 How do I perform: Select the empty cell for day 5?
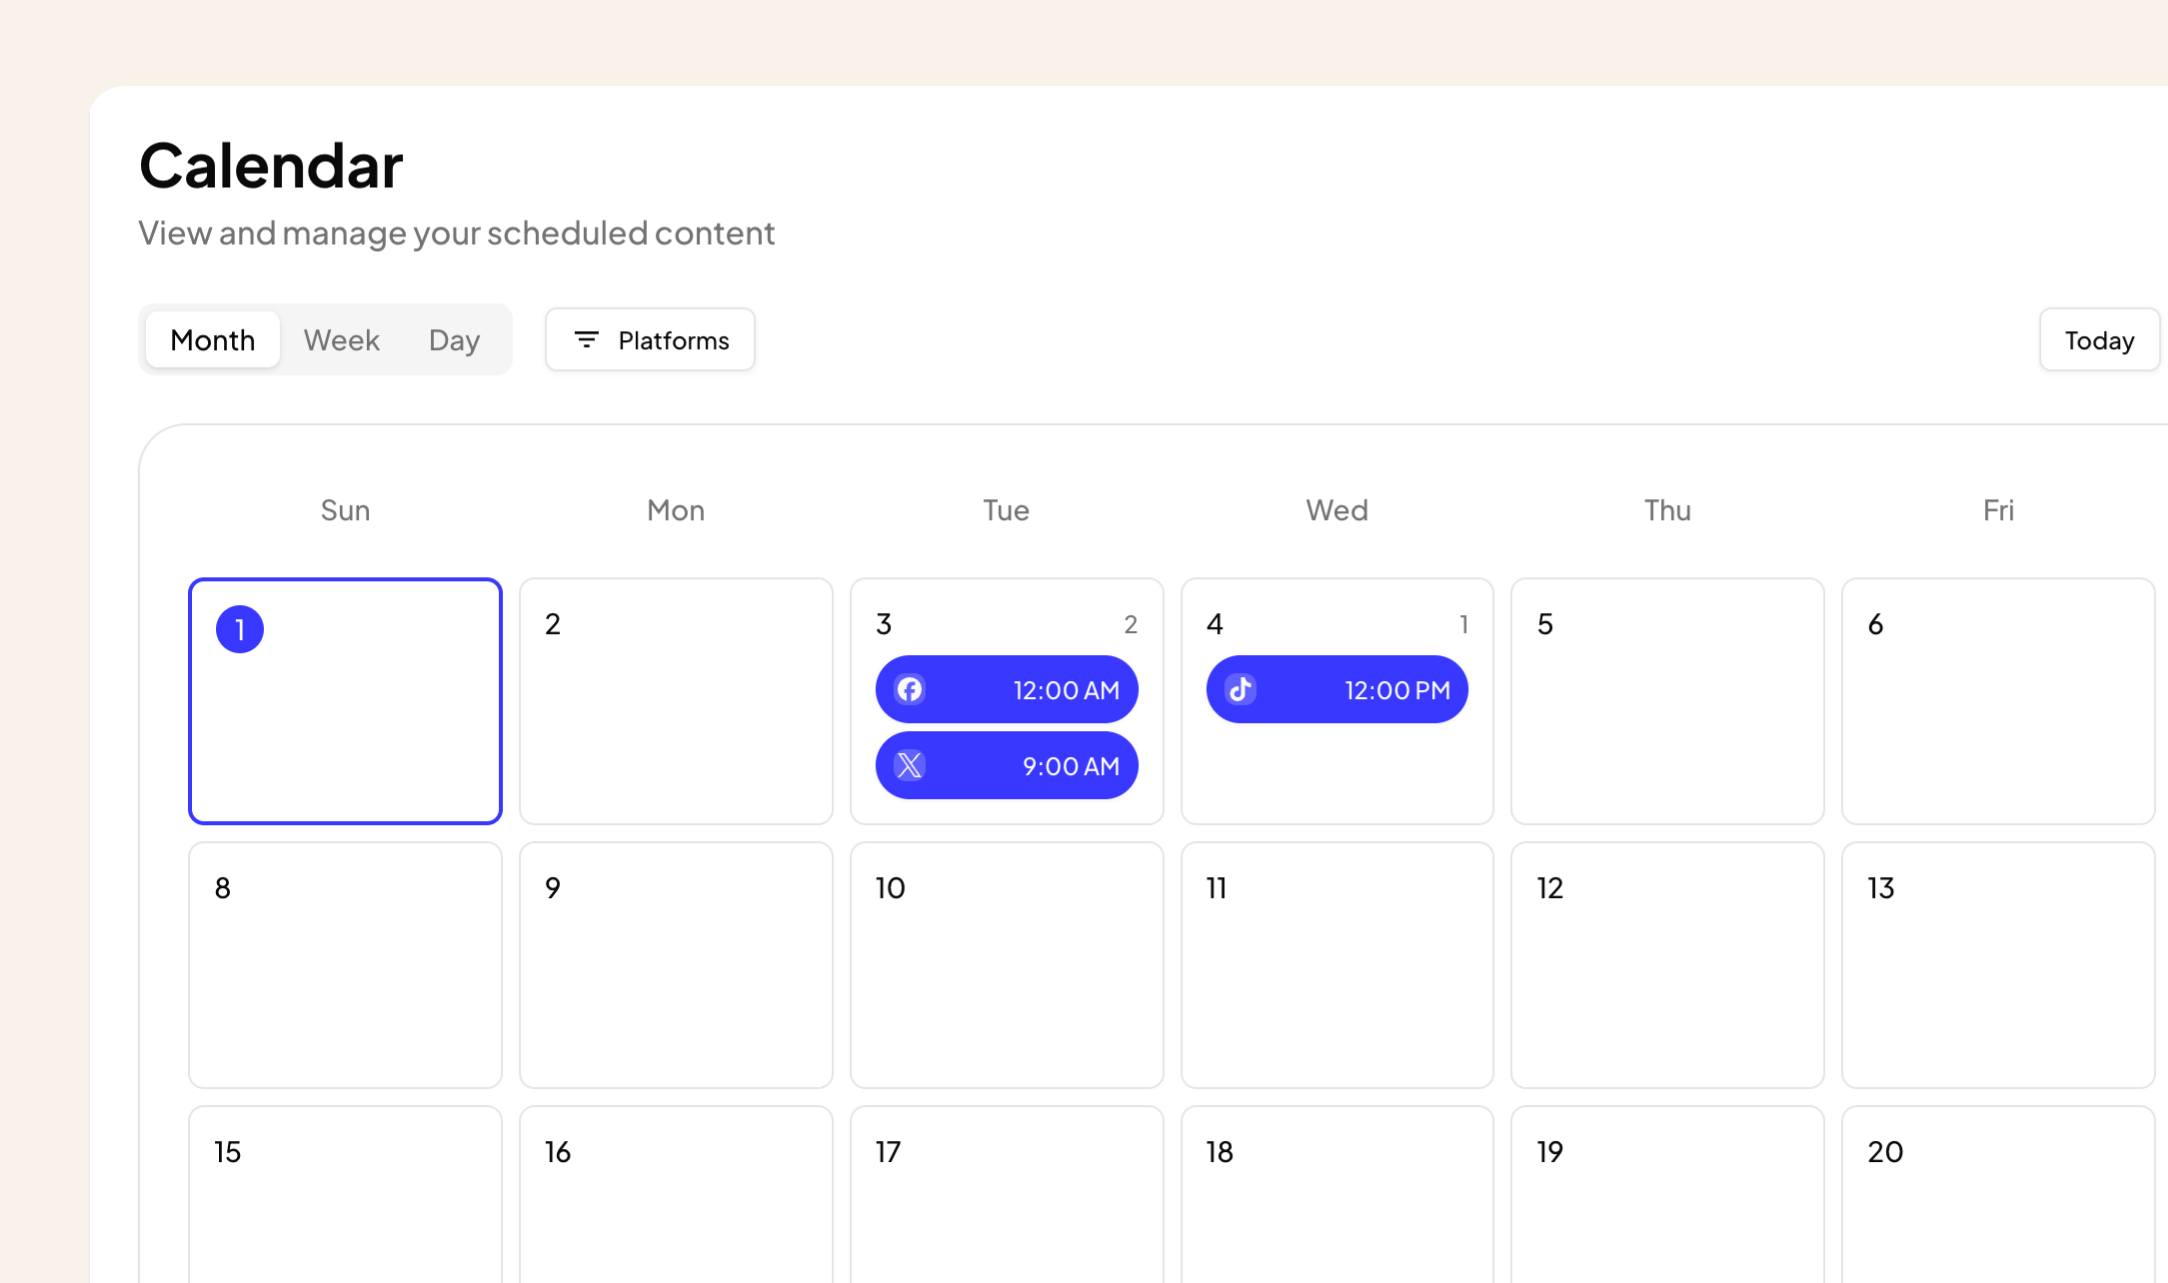tap(1667, 701)
